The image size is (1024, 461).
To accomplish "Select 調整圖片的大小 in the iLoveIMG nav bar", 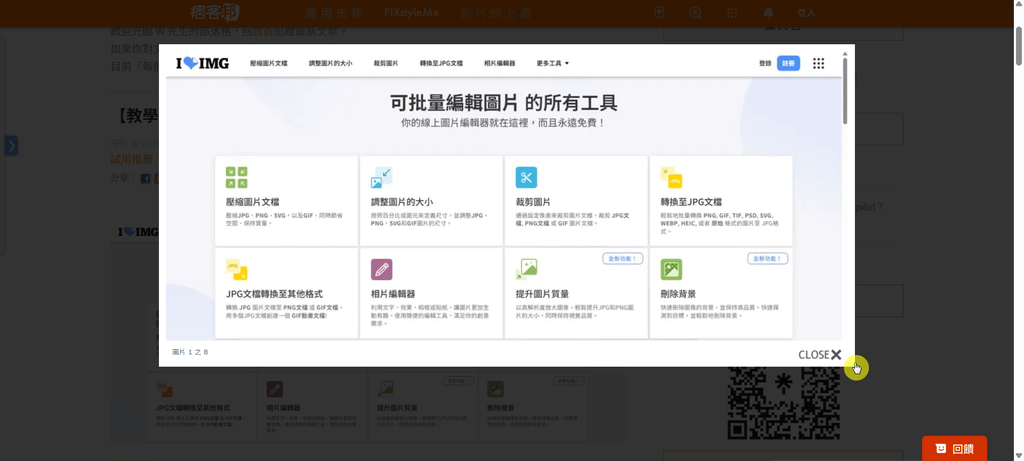I will (330, 63).
